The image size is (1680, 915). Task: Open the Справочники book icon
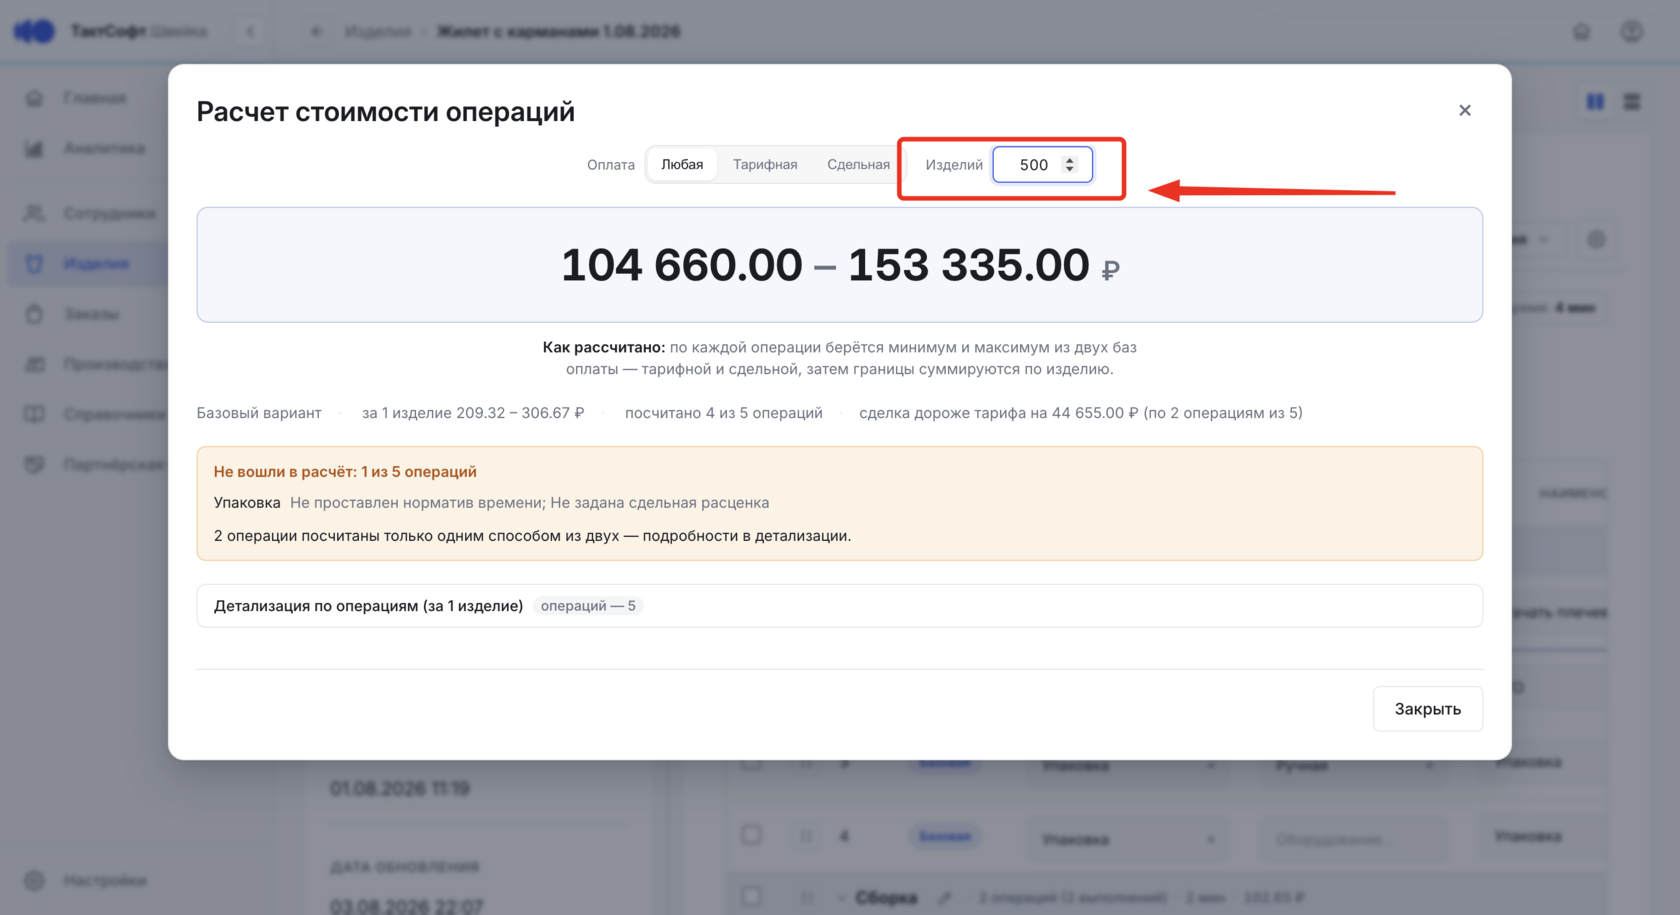34,414
